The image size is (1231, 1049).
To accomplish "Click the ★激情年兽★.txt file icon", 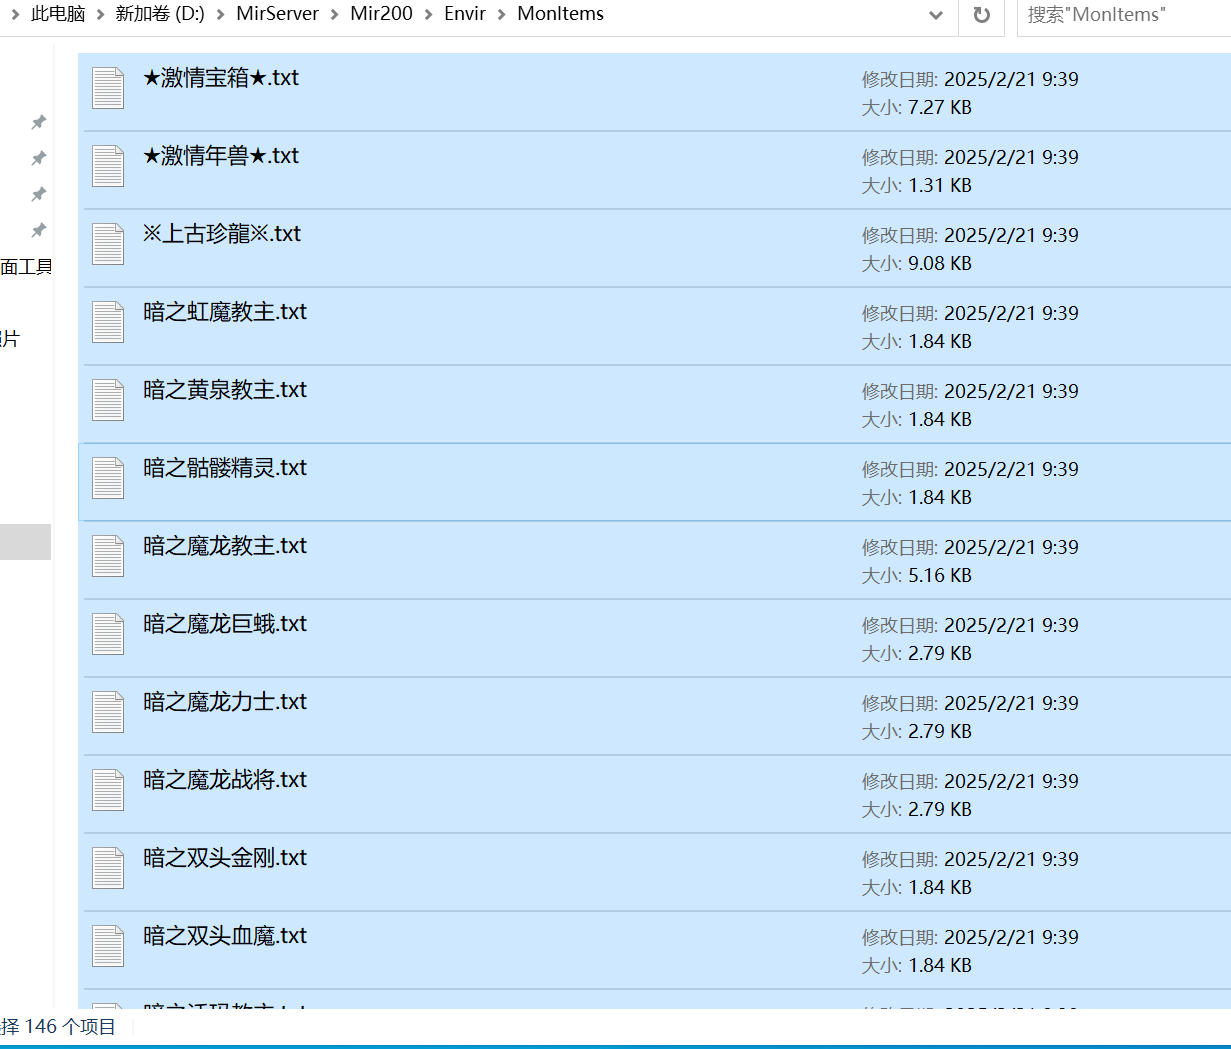I will tap(108, 166).
